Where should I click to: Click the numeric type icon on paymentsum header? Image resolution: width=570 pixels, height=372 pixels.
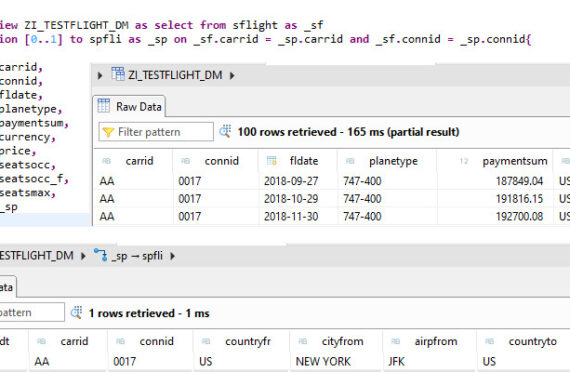coord(464,161)
